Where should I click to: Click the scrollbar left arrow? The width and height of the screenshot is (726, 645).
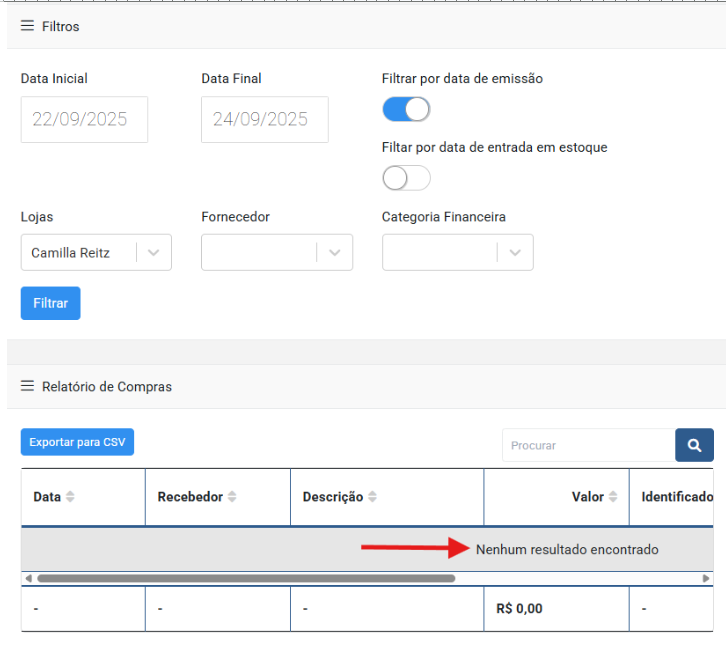28,578
